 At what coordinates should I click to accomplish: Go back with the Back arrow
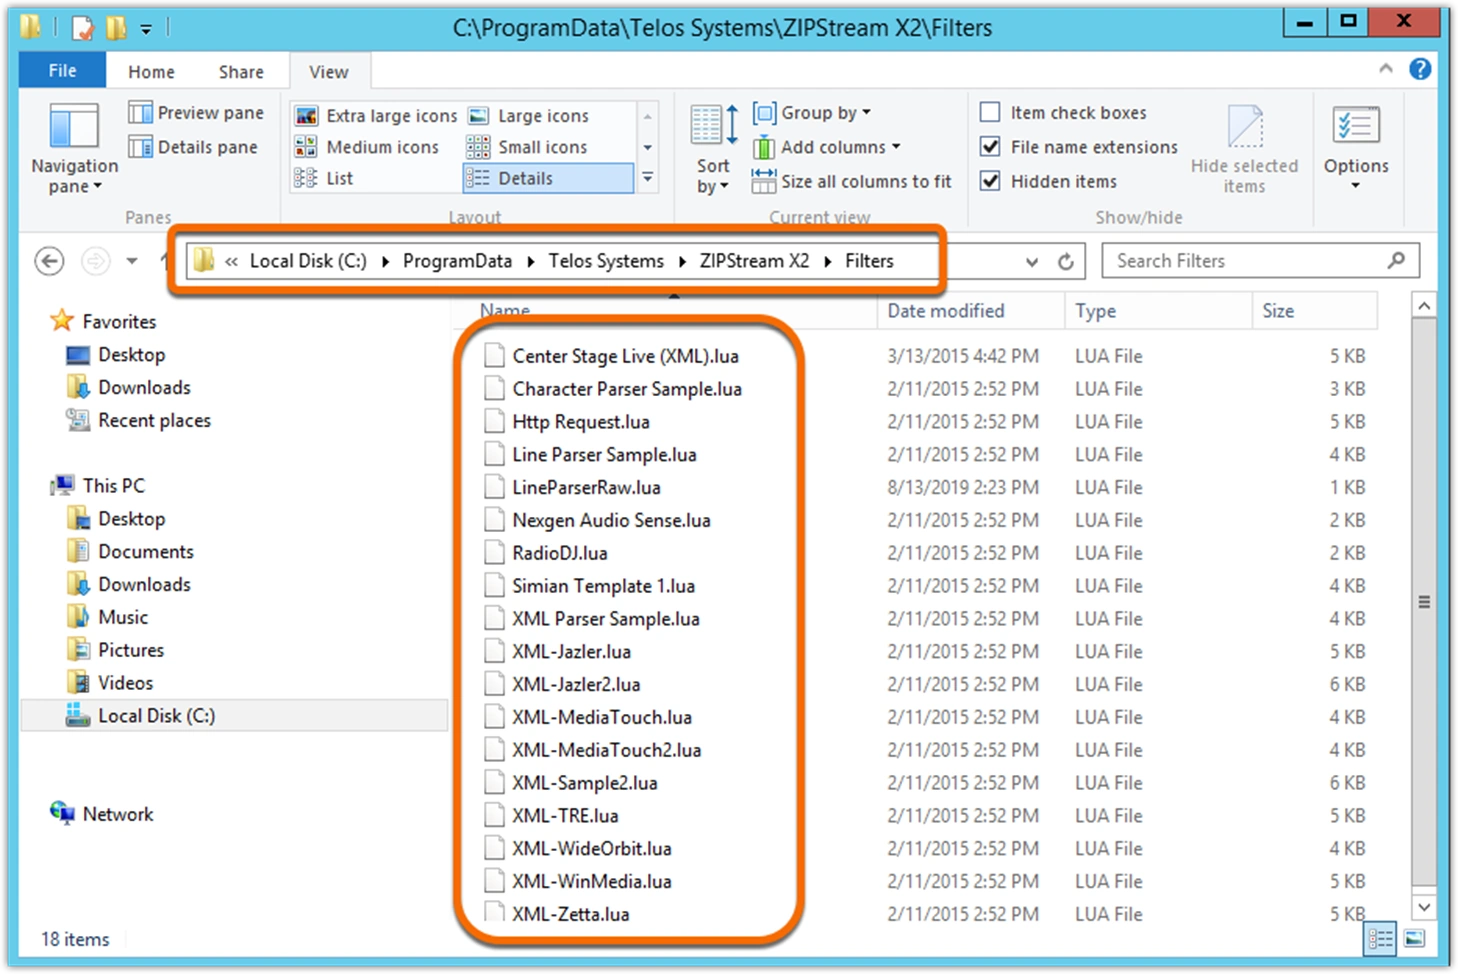pyautogui.click(x=49, y=261)
